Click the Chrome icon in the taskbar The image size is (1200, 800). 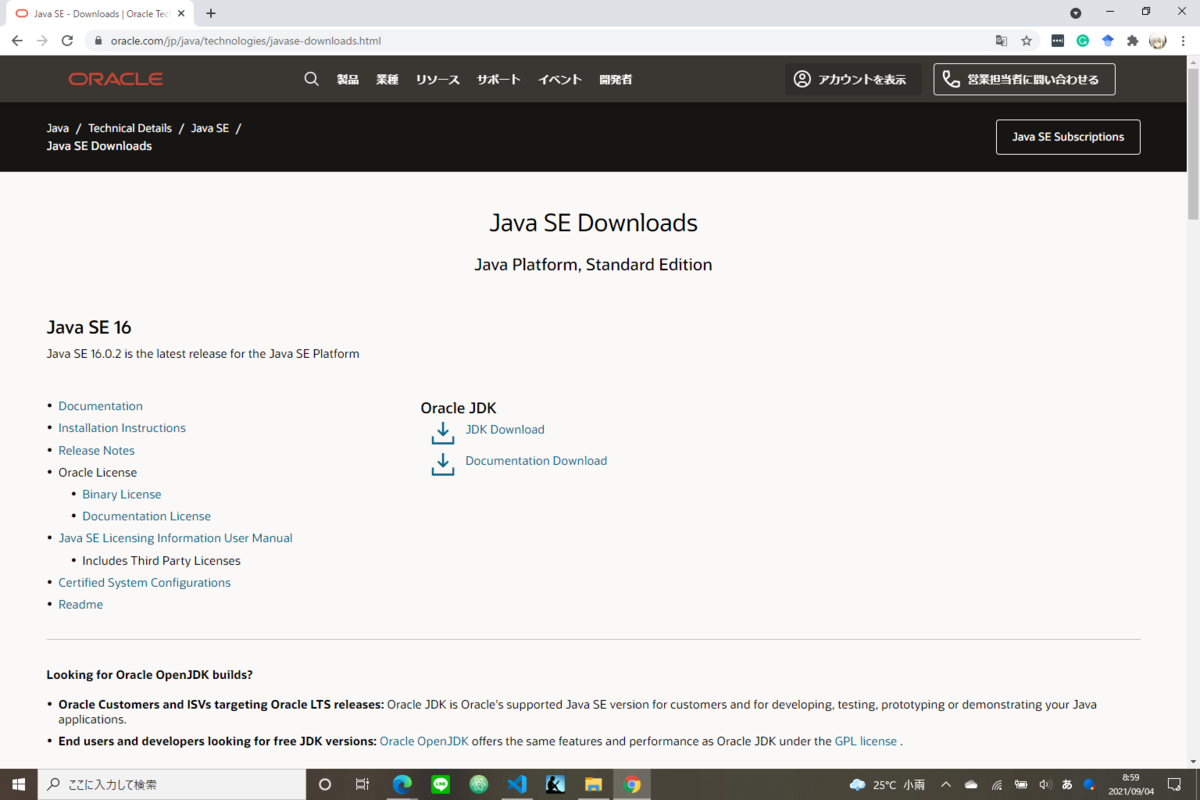tap(632, 785)
